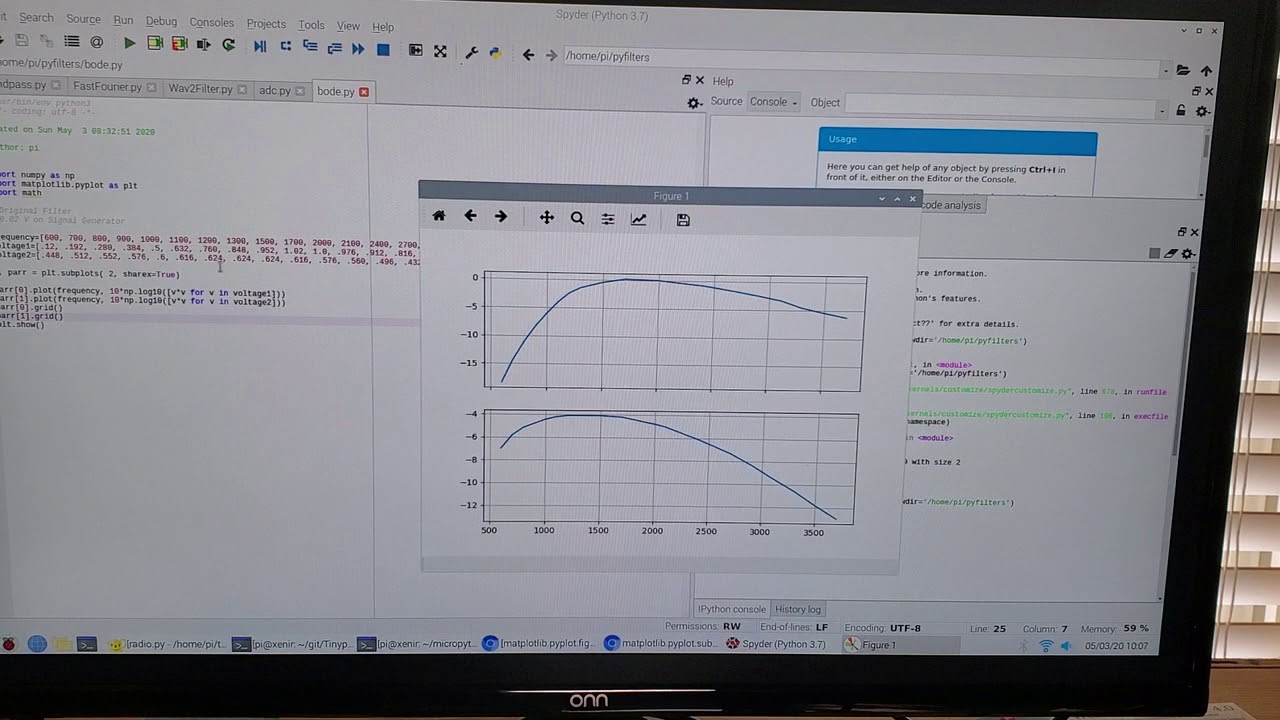Maximize current pane icon
Image resolution: width=1280 pixels, height=720 pixels.
tap(415, 50)
